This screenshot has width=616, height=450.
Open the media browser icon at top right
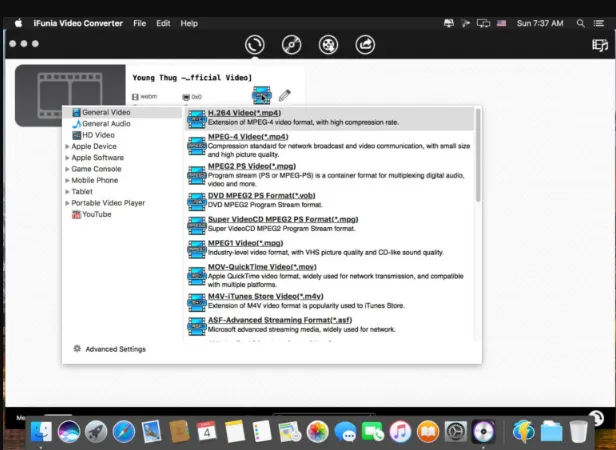coord(600,45)
